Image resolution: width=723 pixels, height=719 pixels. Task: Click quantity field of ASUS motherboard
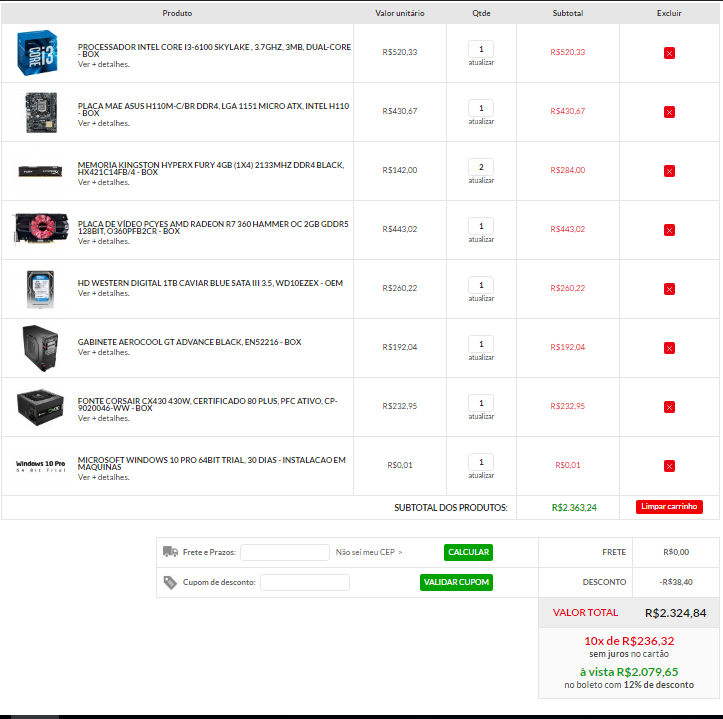(x=481, y=108)
